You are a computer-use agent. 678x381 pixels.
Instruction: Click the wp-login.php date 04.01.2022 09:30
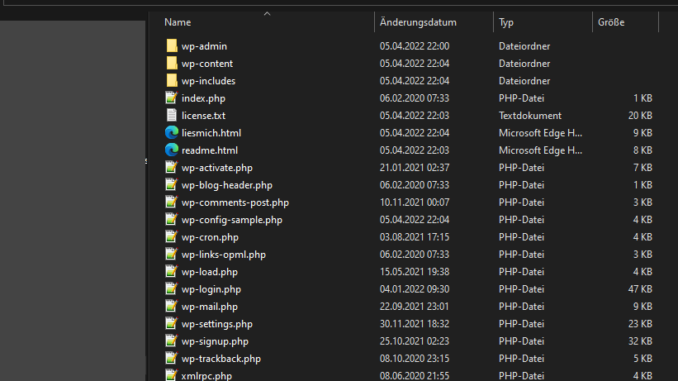(x=414, y=289)
